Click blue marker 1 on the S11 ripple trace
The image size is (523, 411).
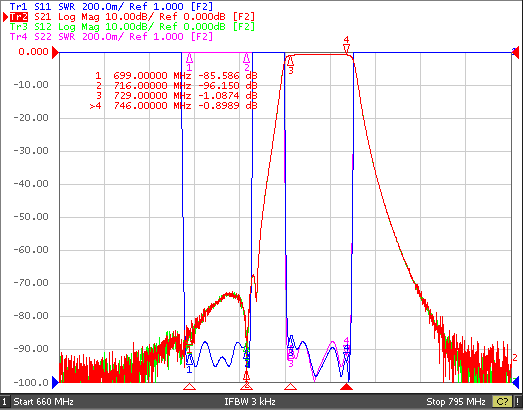(189, 364)
